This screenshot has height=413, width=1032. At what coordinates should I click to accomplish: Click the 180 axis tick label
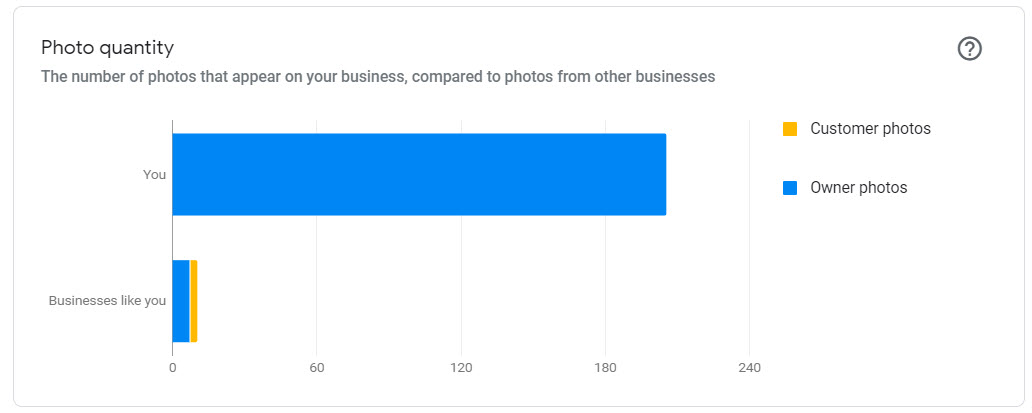[x=606, y=368]
